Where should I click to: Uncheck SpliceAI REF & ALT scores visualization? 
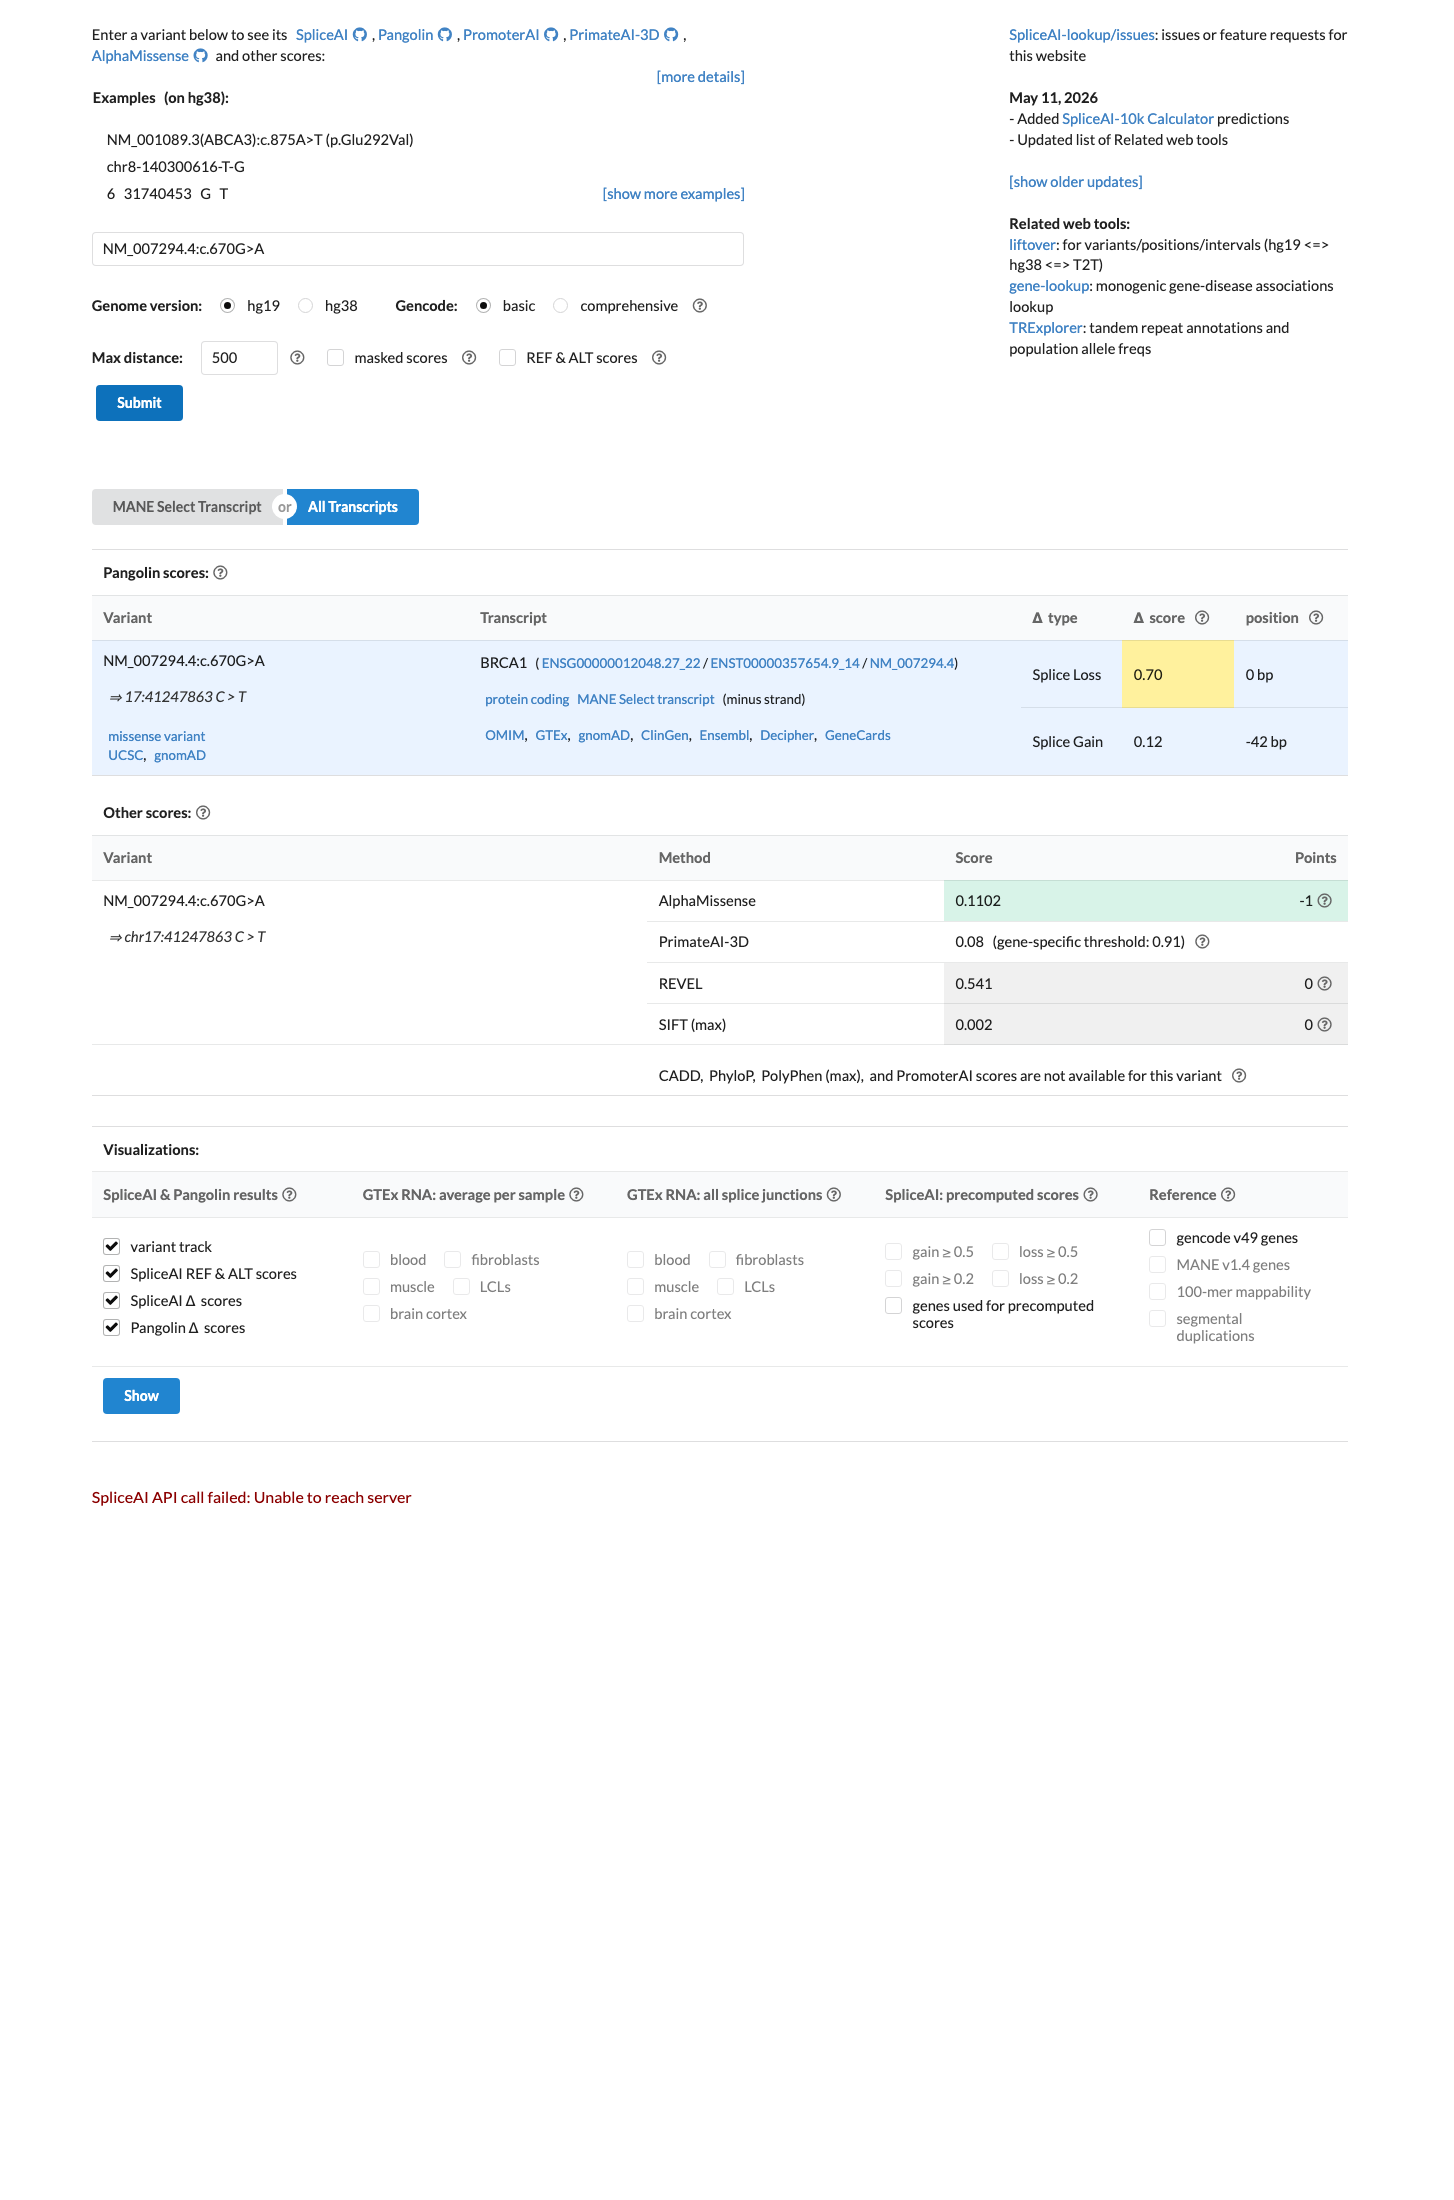[112, 1274]
